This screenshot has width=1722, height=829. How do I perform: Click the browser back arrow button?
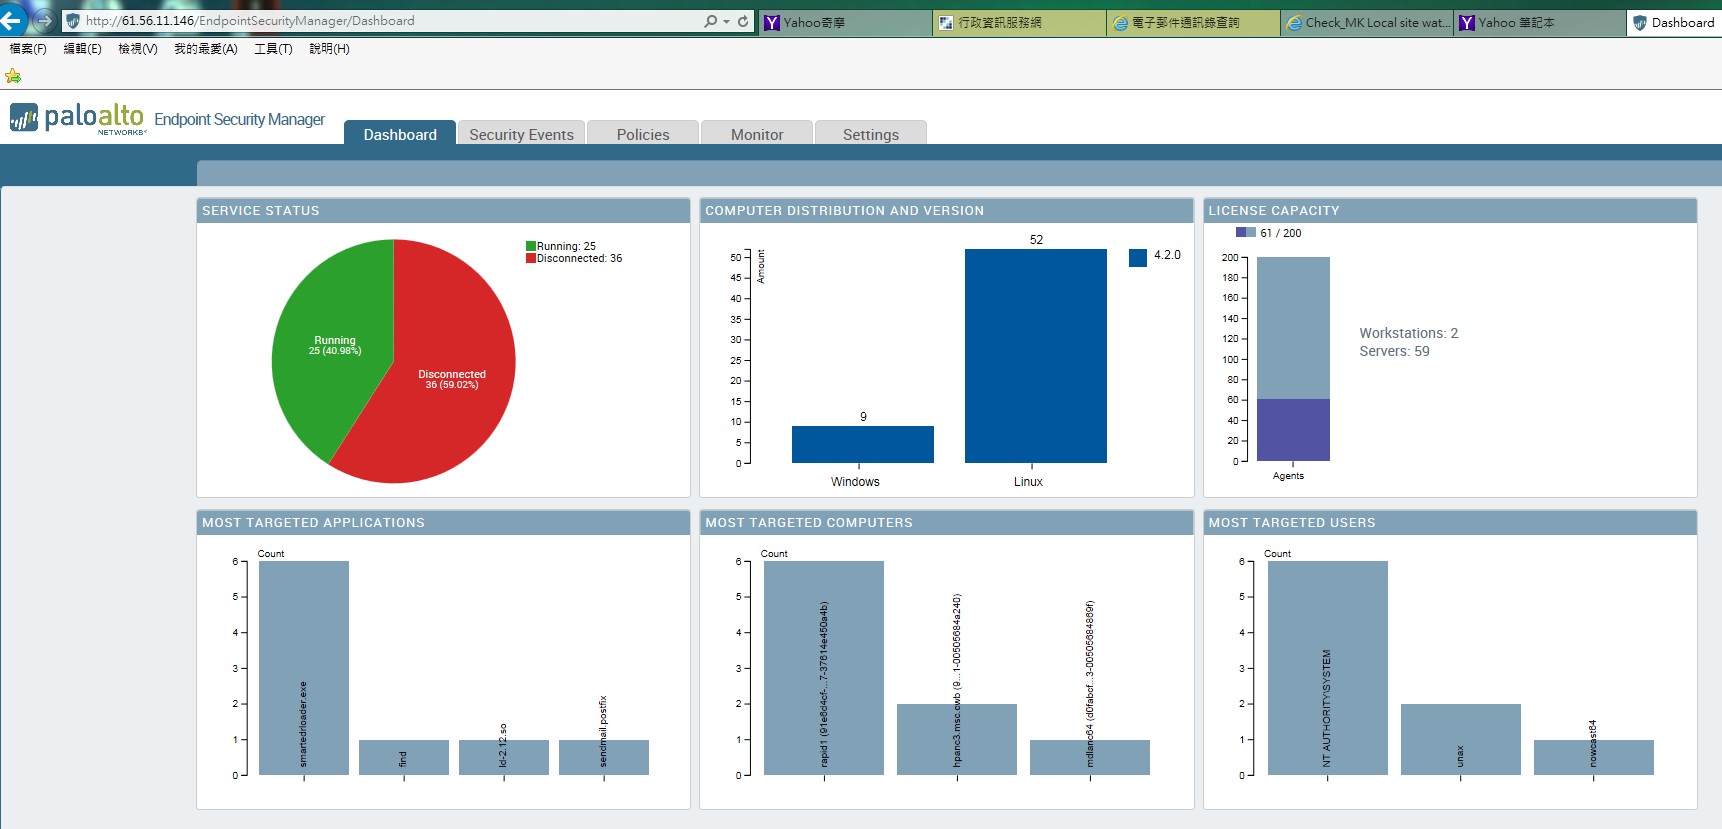click(x=11, y=19)
